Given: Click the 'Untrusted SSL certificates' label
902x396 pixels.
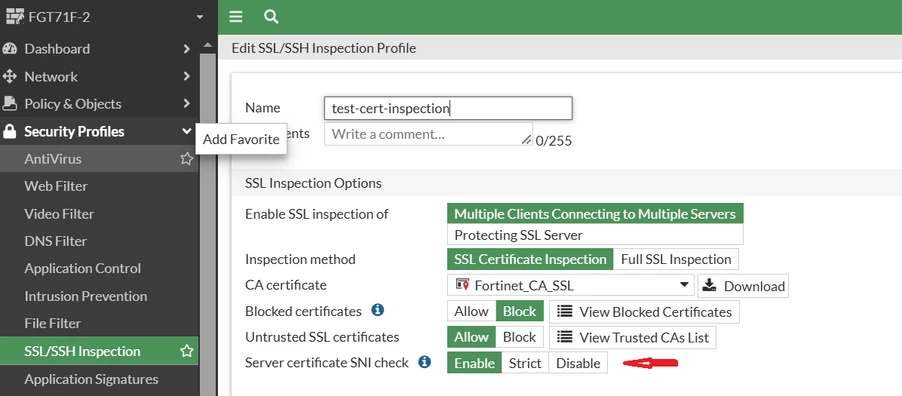Looking at the screenshot, I should pyautogui.click(x=322, y=337).
